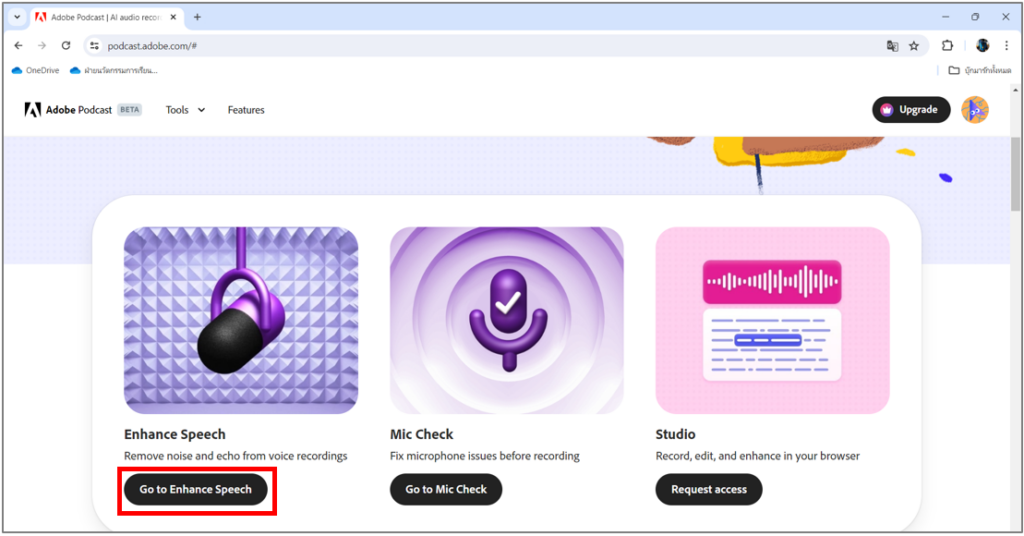The image size is (1024, 536).
Task: Click the translate page icon
Action: click(892, 46)
